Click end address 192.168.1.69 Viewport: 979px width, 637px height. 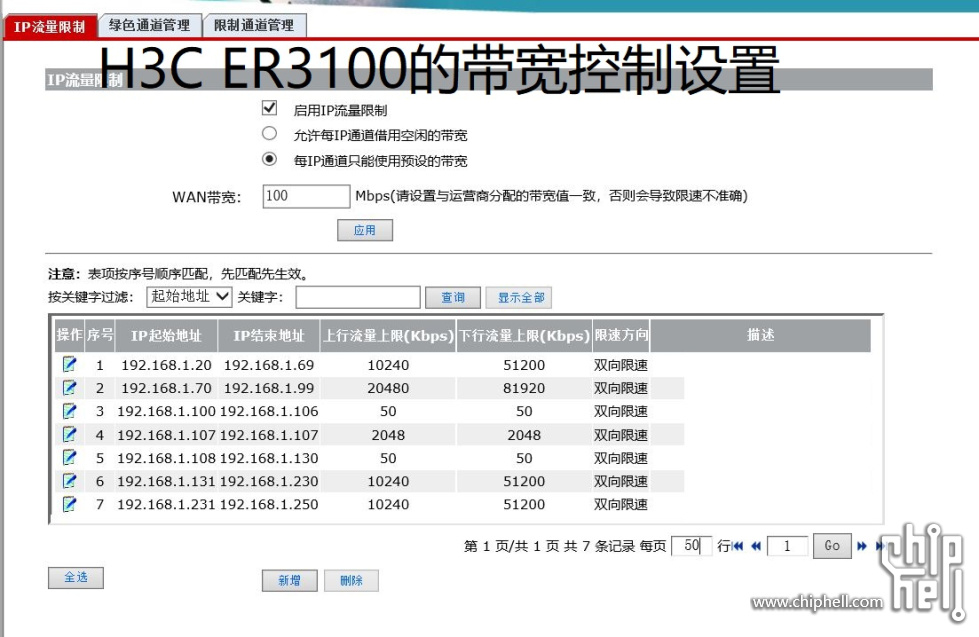(269, 365)
